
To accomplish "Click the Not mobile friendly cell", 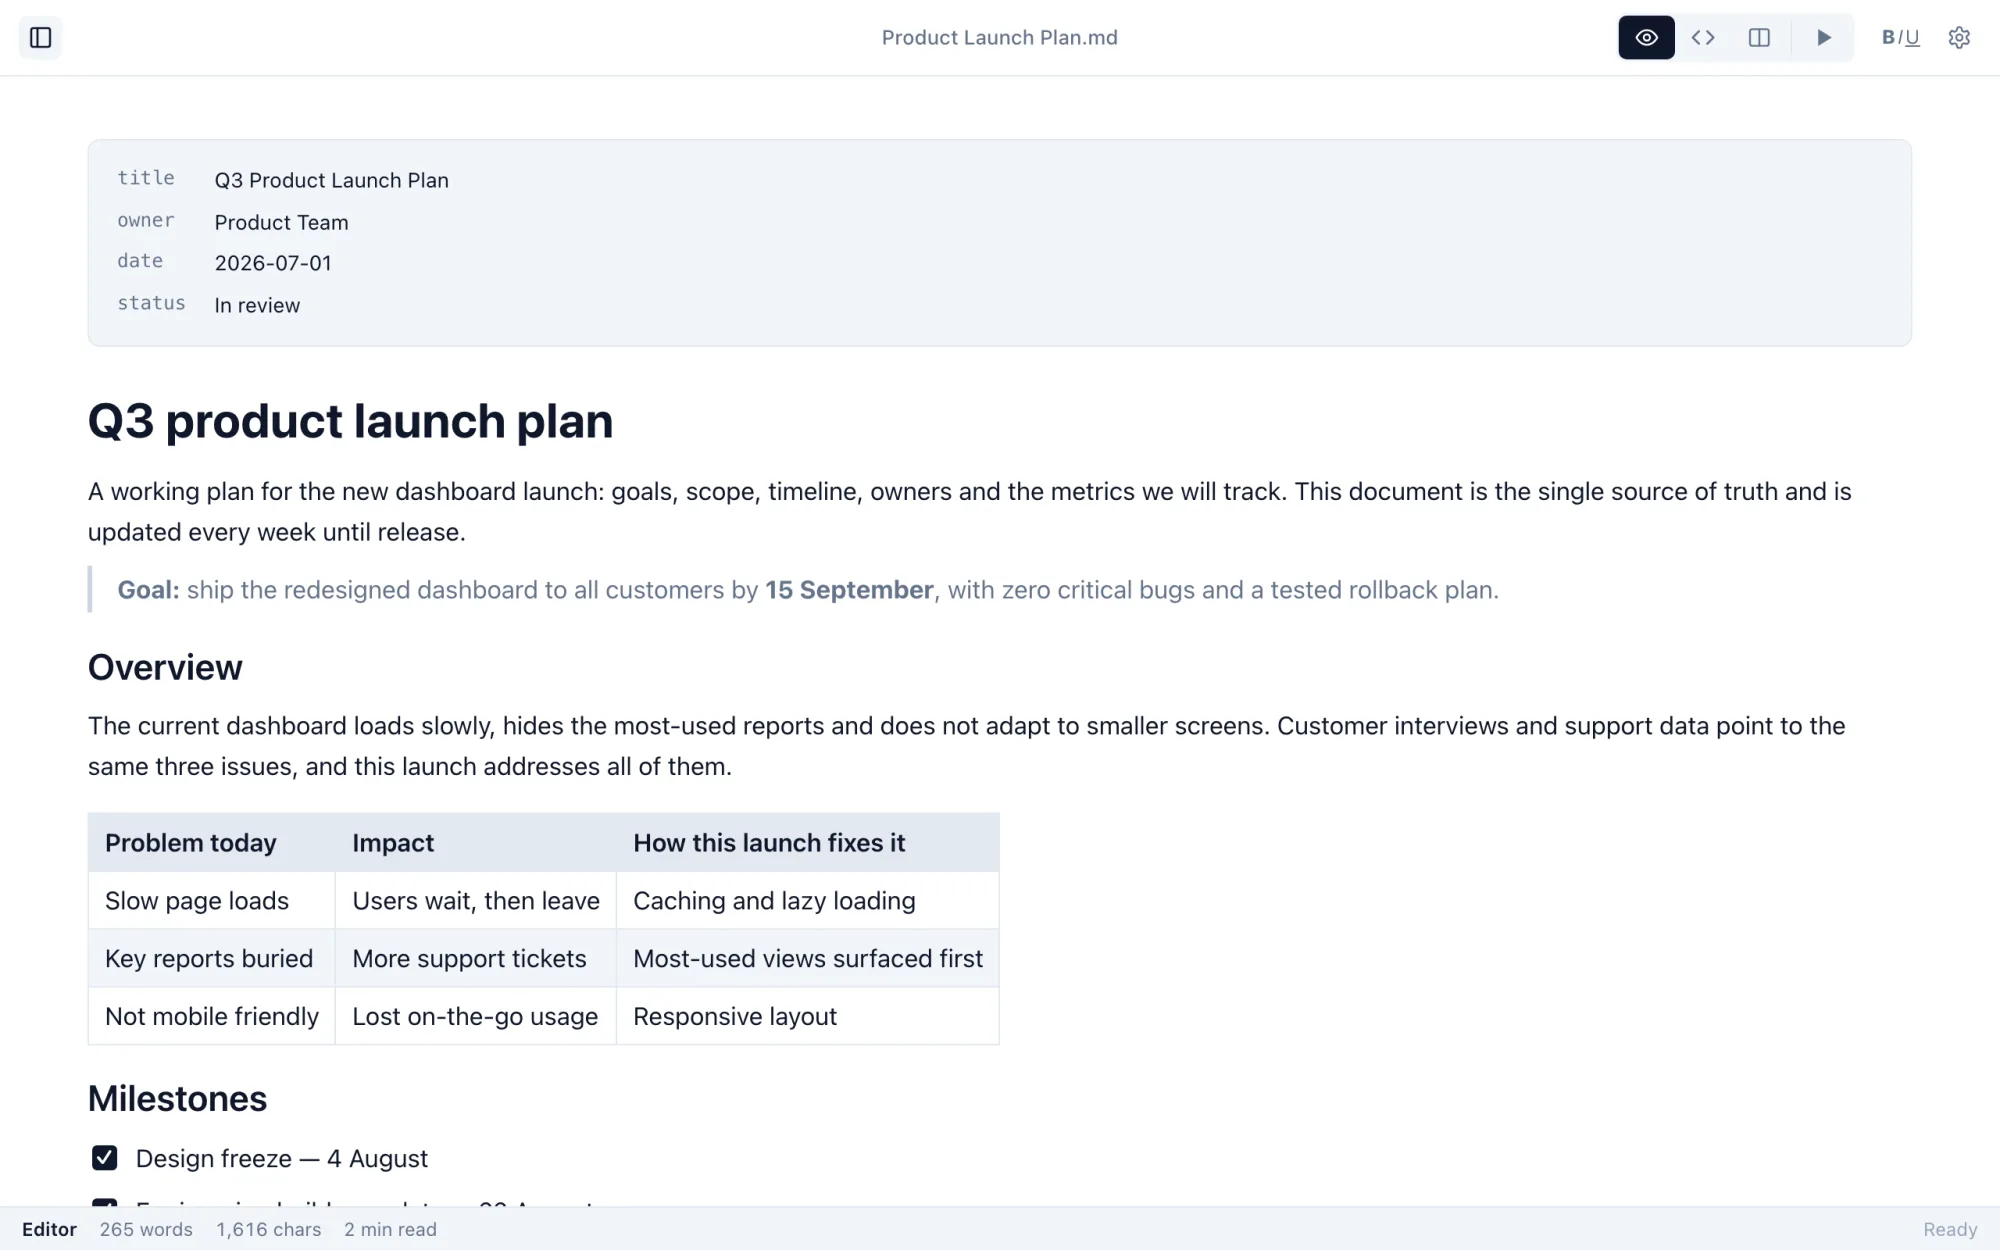I will [211, 1016].
